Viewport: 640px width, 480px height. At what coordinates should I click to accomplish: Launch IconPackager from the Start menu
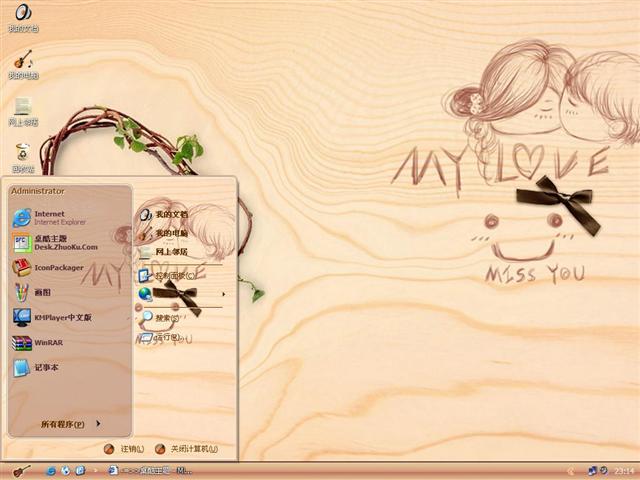tap(69, 268)
